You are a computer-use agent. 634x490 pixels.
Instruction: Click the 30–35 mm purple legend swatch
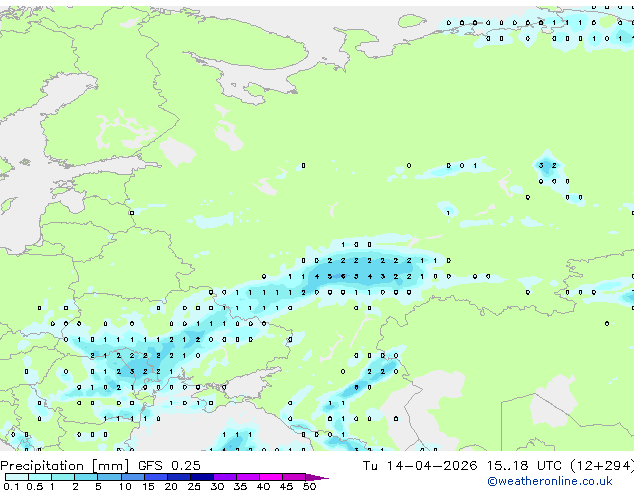(x=225, y=477)
